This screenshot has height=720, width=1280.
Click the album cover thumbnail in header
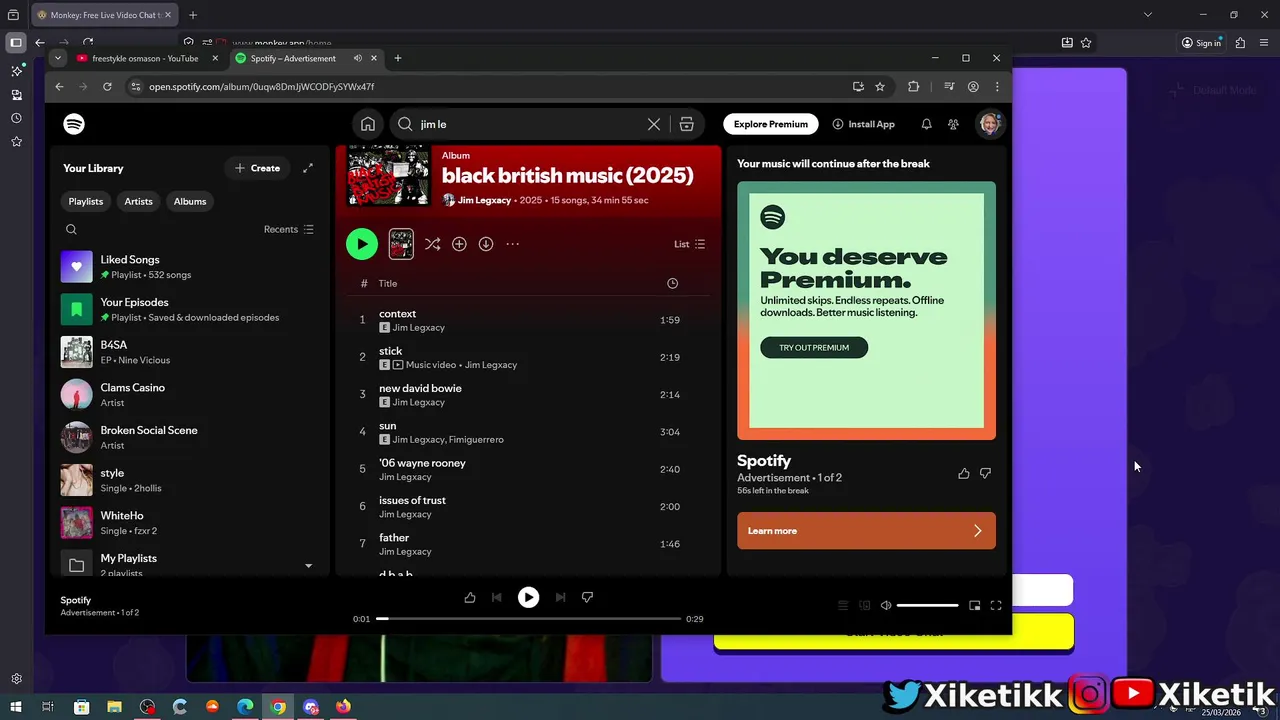coord(388,175)
